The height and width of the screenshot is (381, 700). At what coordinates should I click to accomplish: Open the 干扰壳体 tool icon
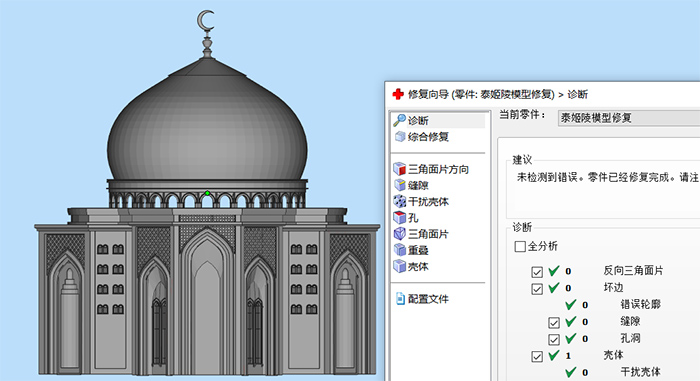click(x=400, y=201)
